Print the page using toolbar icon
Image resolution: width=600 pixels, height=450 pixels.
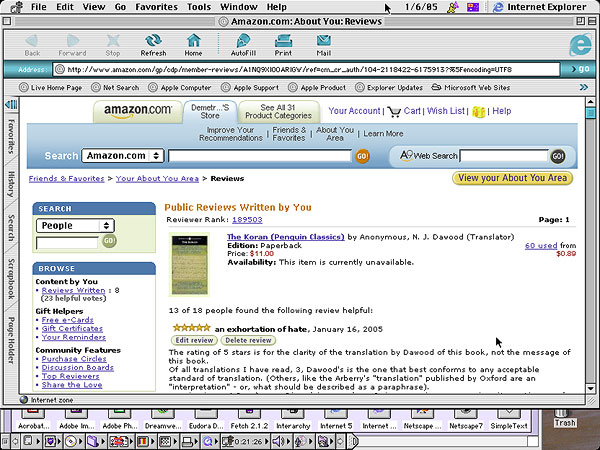[283, 45]
